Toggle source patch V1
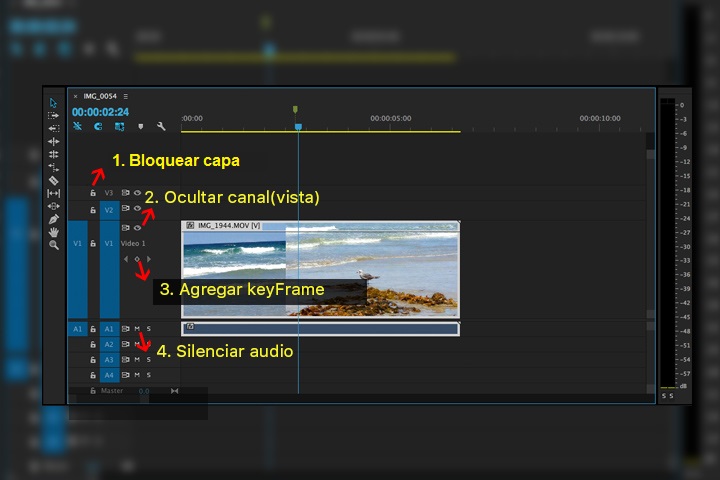This screenshot has height=480, width=720. (x=78, y=270)
